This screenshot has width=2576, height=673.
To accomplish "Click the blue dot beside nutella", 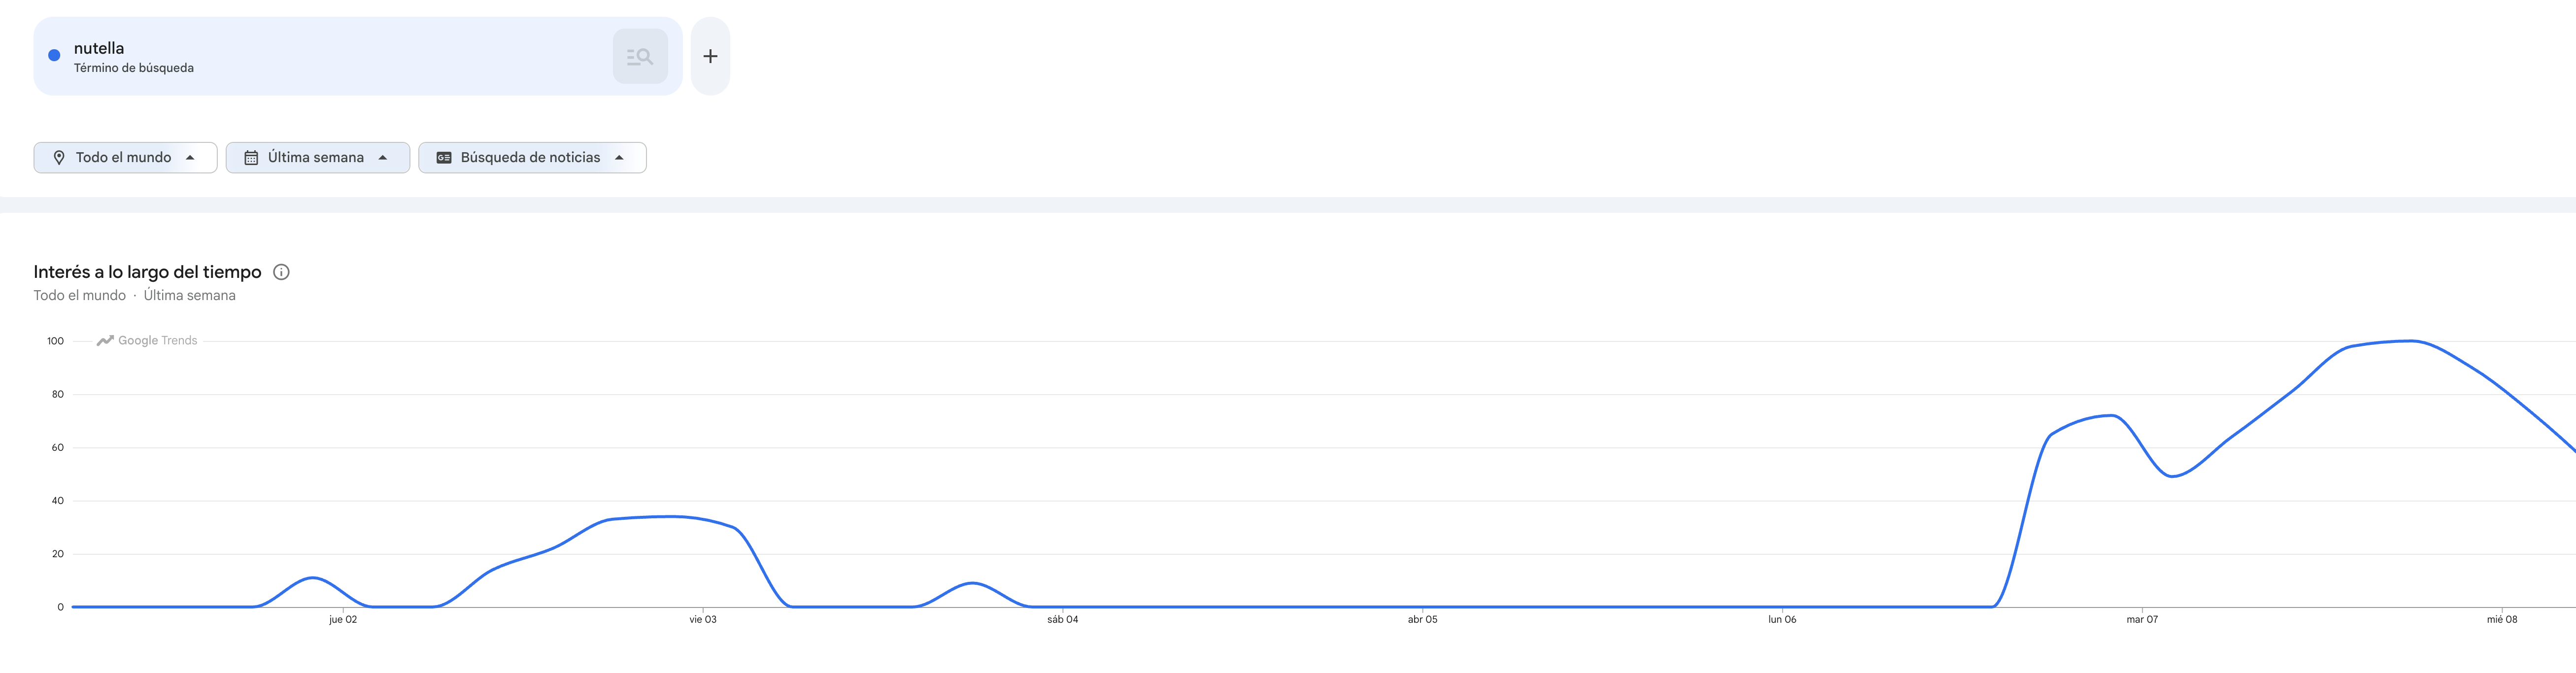I will (54, 56).
